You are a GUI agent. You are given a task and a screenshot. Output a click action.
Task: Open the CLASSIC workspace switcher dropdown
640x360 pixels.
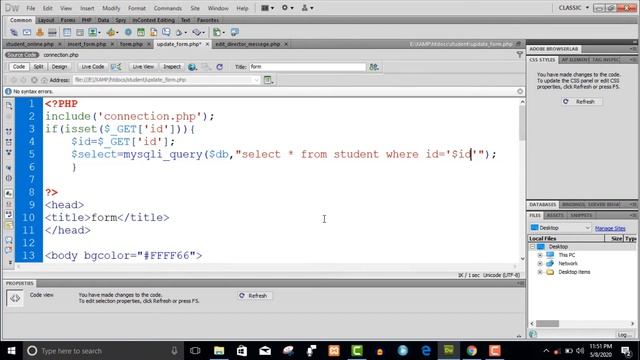point(573,8)
